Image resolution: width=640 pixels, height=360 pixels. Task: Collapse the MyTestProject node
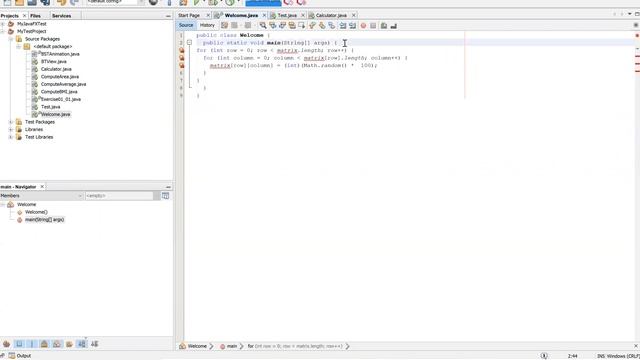pos(2,31)
